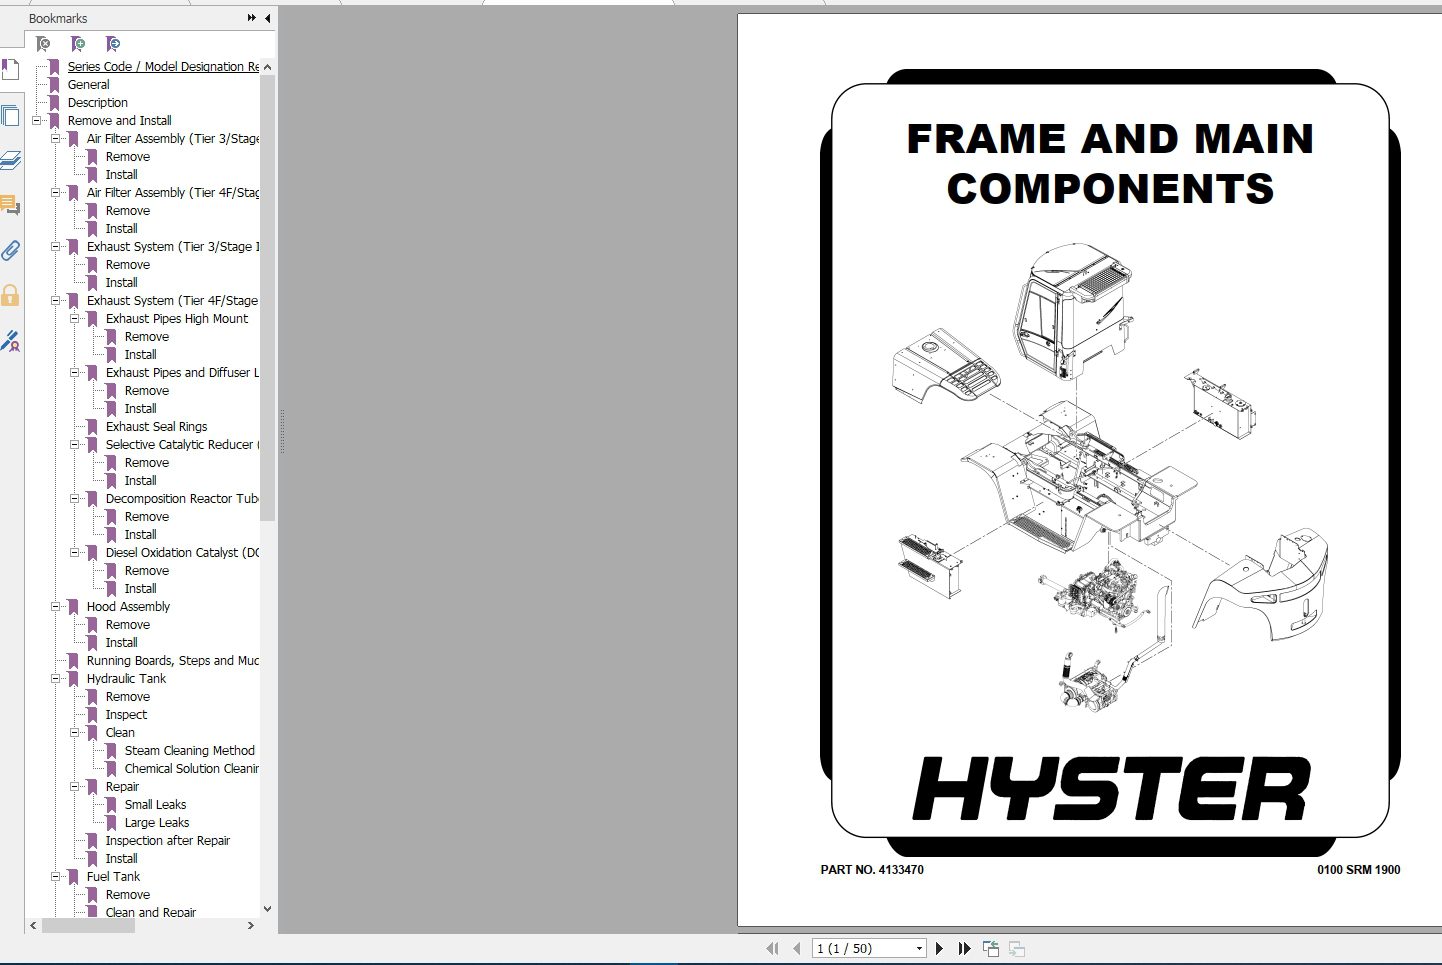Viewport: 1442px width, 965px height.
Task: Click the bookmarks vertical scrollbar thumb
Action: [267, 297]
